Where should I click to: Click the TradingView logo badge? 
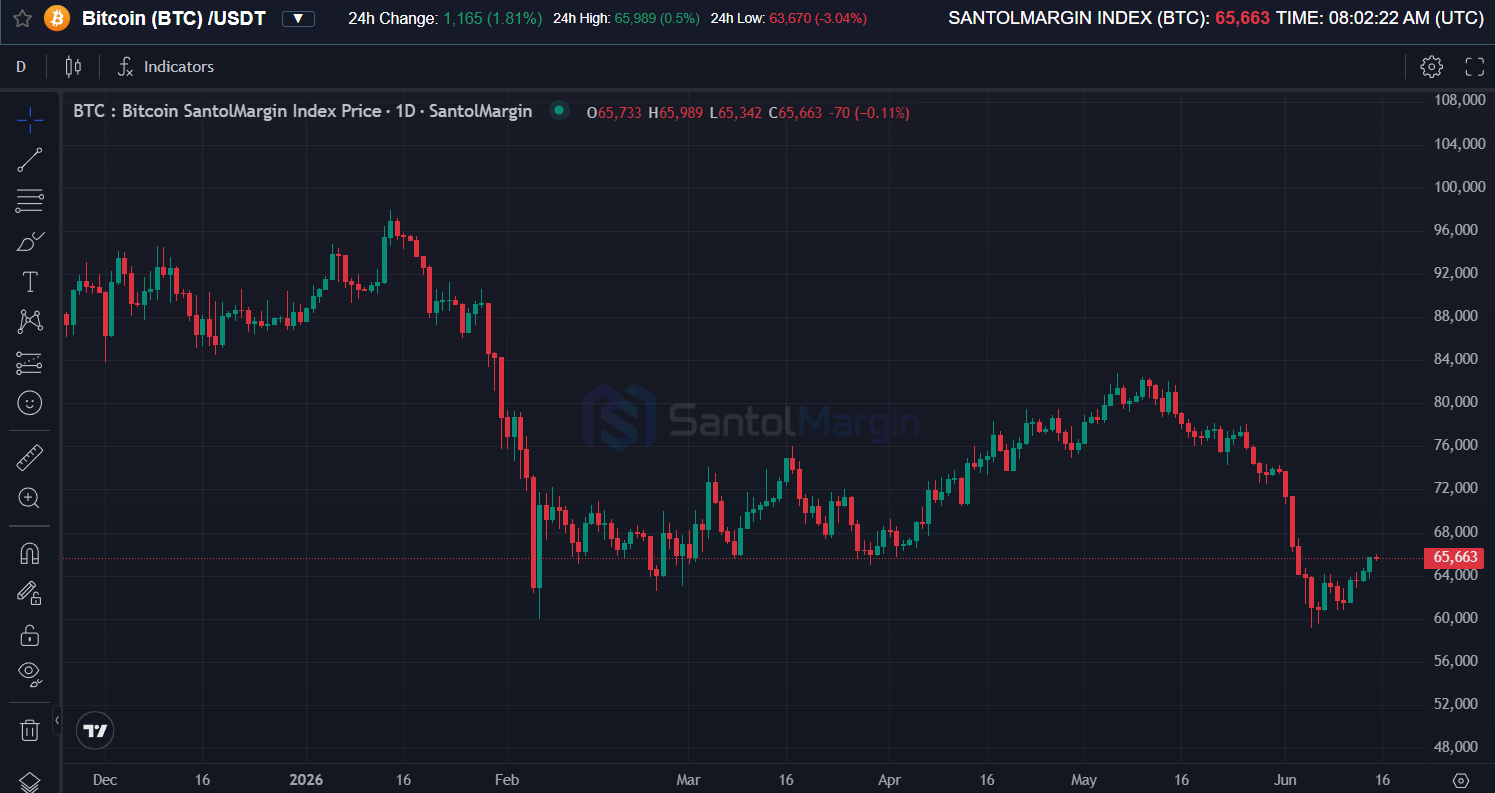95,731
